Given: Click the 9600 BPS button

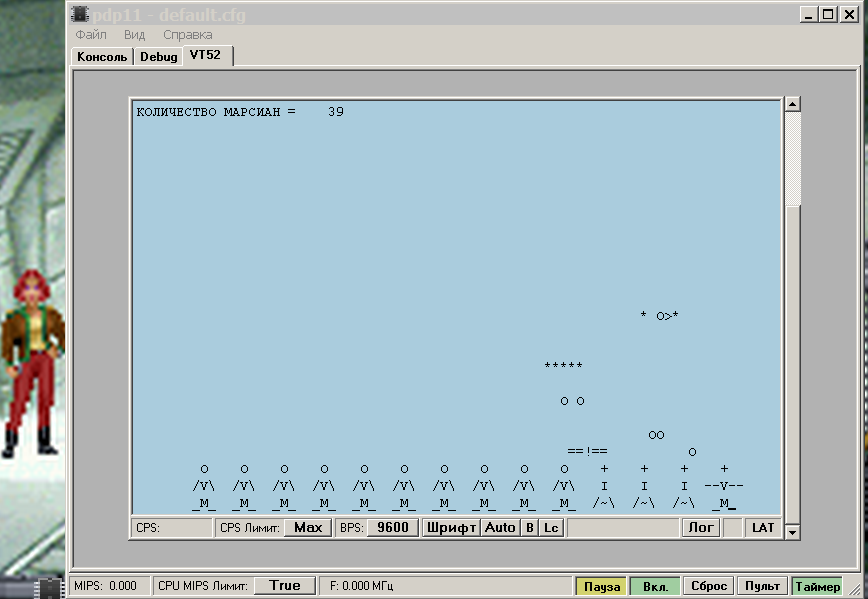Looking at the screenshot, I should pos(392,528).
